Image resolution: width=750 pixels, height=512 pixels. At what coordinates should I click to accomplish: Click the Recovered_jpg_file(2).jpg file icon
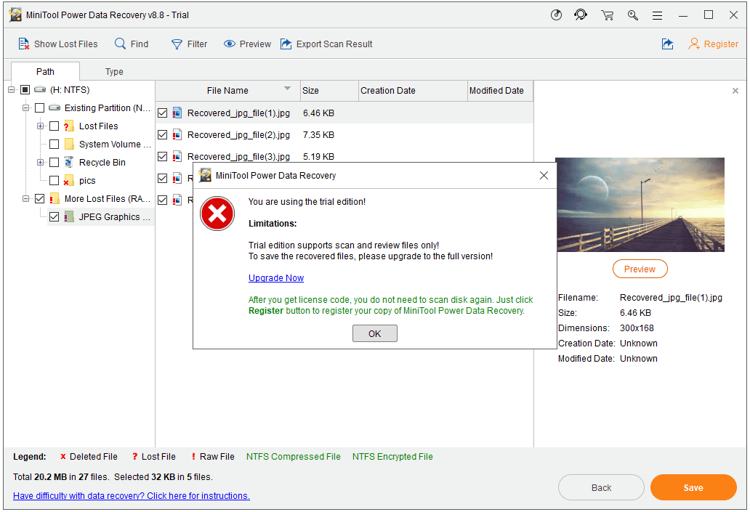176,135
